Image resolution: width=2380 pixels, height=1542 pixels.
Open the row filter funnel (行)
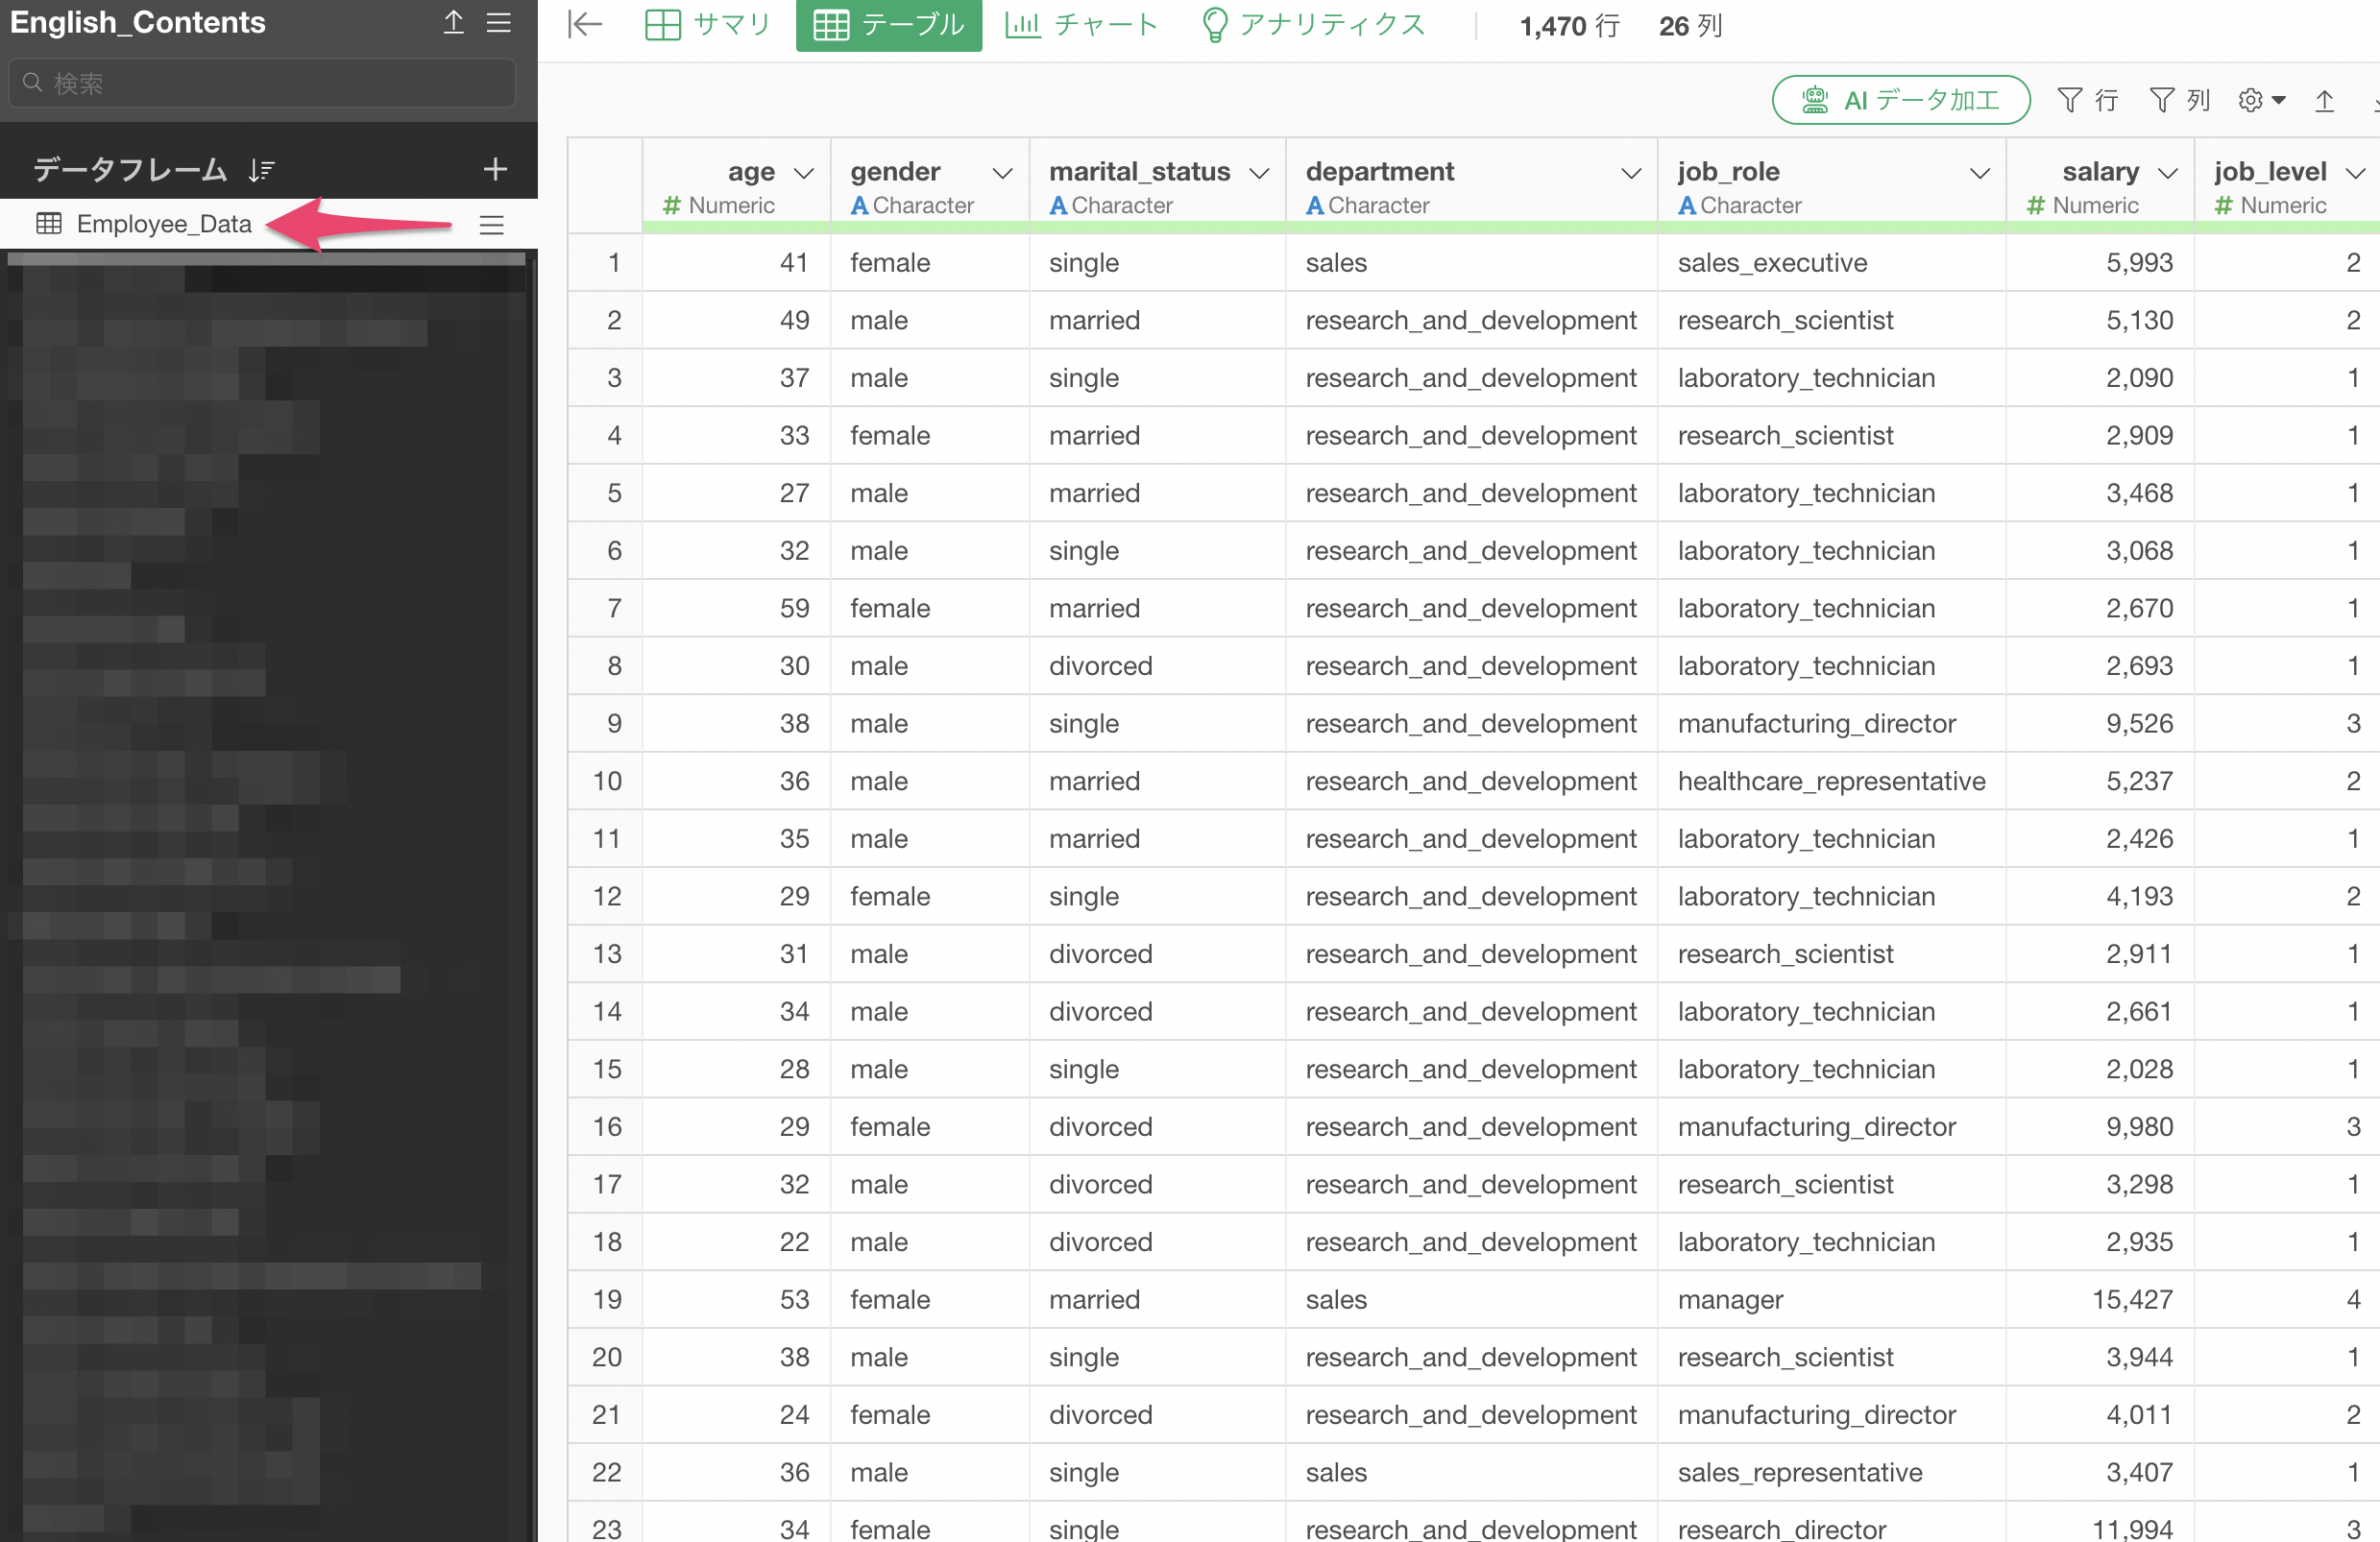[2088, 100]
